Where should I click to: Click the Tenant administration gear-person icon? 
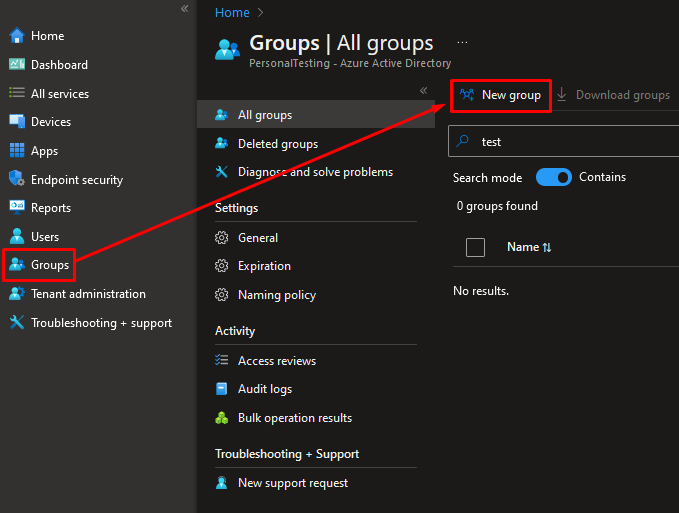[17, 294]
